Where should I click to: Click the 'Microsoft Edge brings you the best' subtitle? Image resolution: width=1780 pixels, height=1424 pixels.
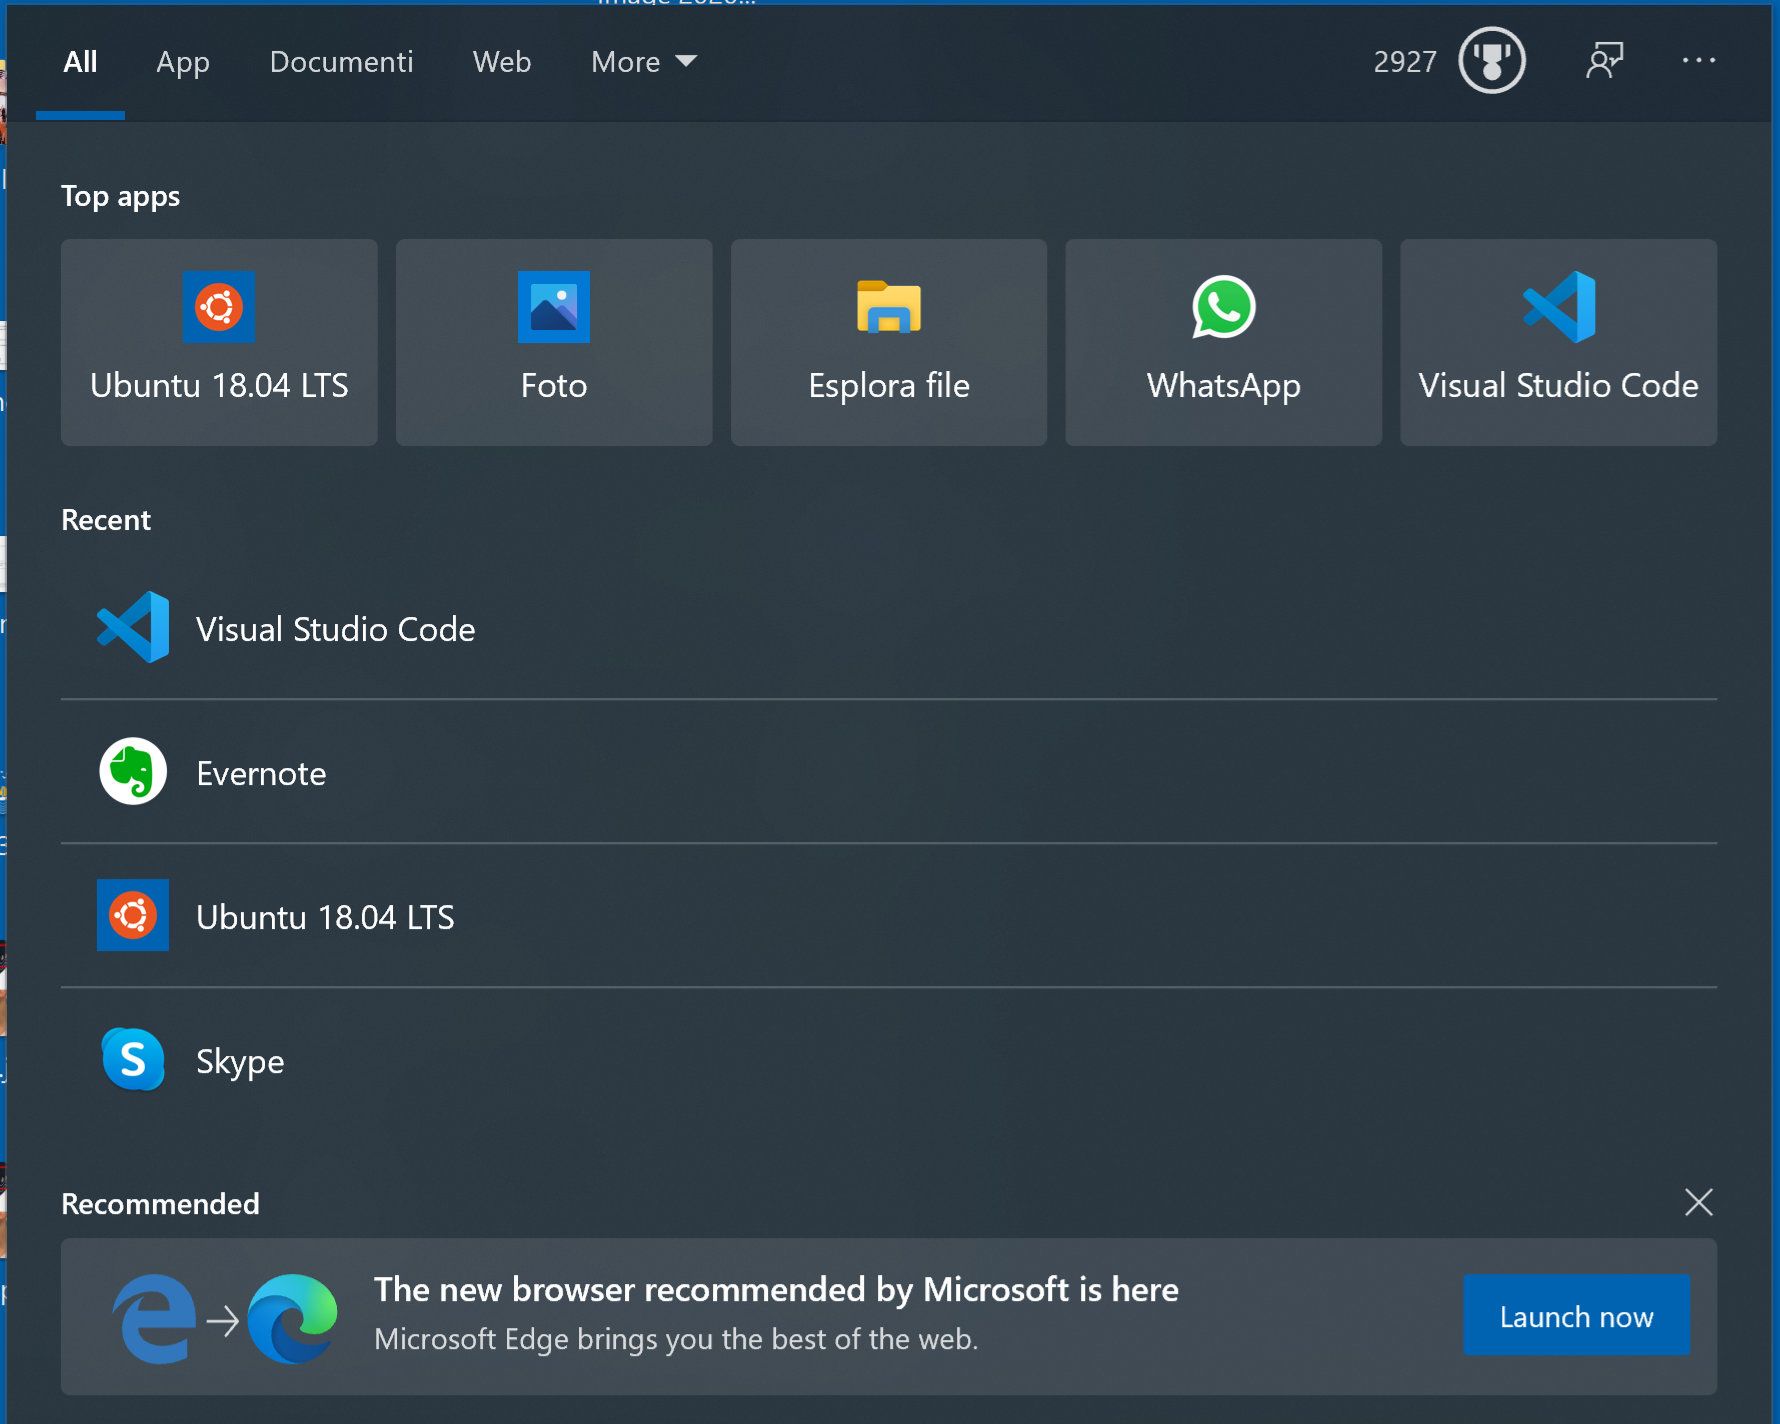pyautogui.click(x=676, y=1339)
